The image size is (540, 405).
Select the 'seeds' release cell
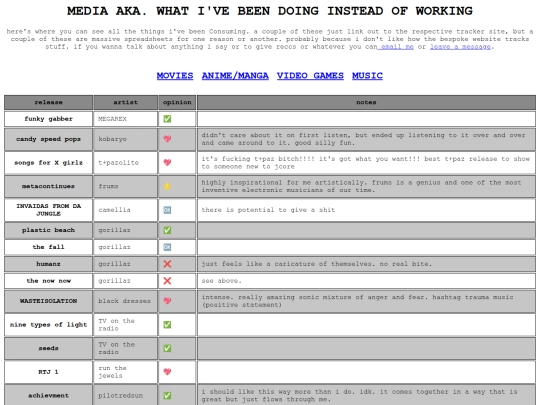pyautogui.click(x=49, y=348)
